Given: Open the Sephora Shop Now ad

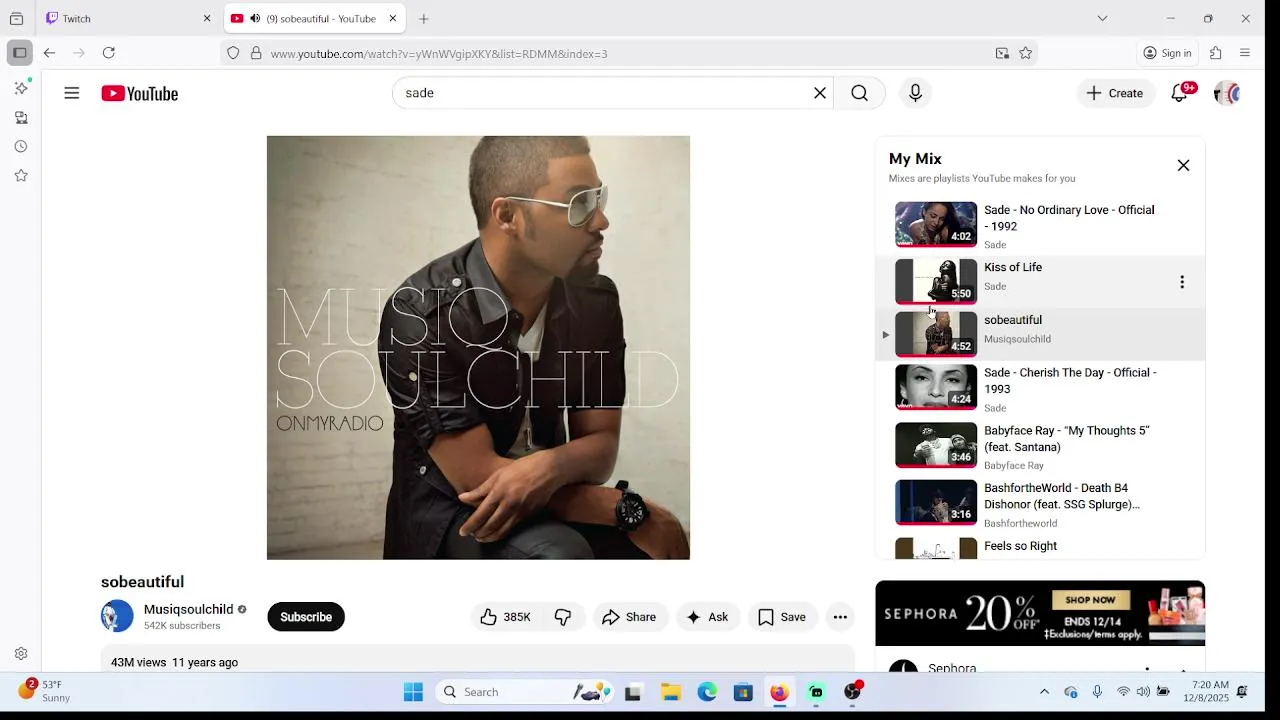Looking at the screenshot, I should click(1090, 600).
